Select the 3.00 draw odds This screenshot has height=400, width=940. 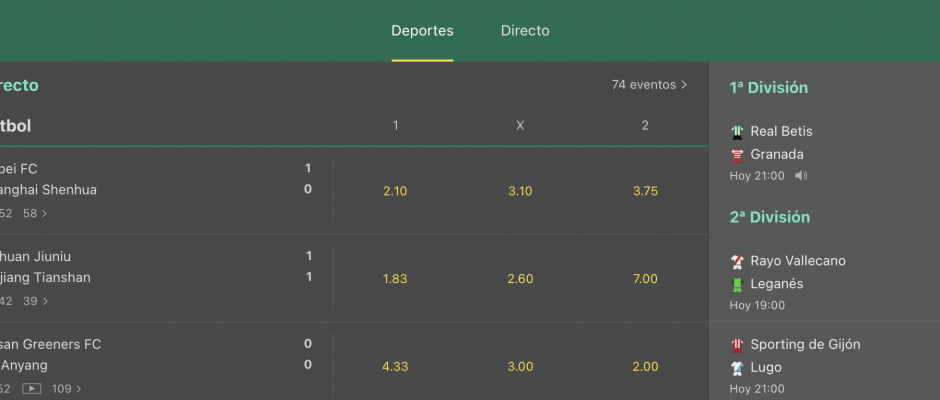click(520, 366)
